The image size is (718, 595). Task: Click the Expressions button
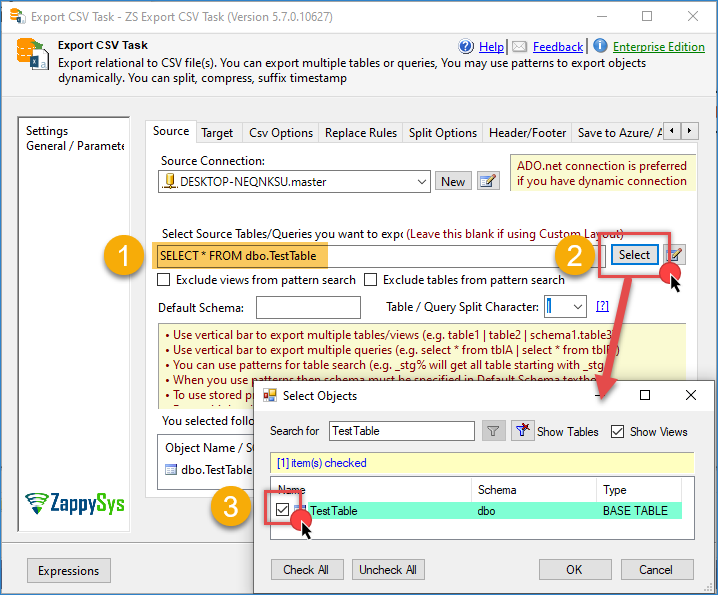69,571
